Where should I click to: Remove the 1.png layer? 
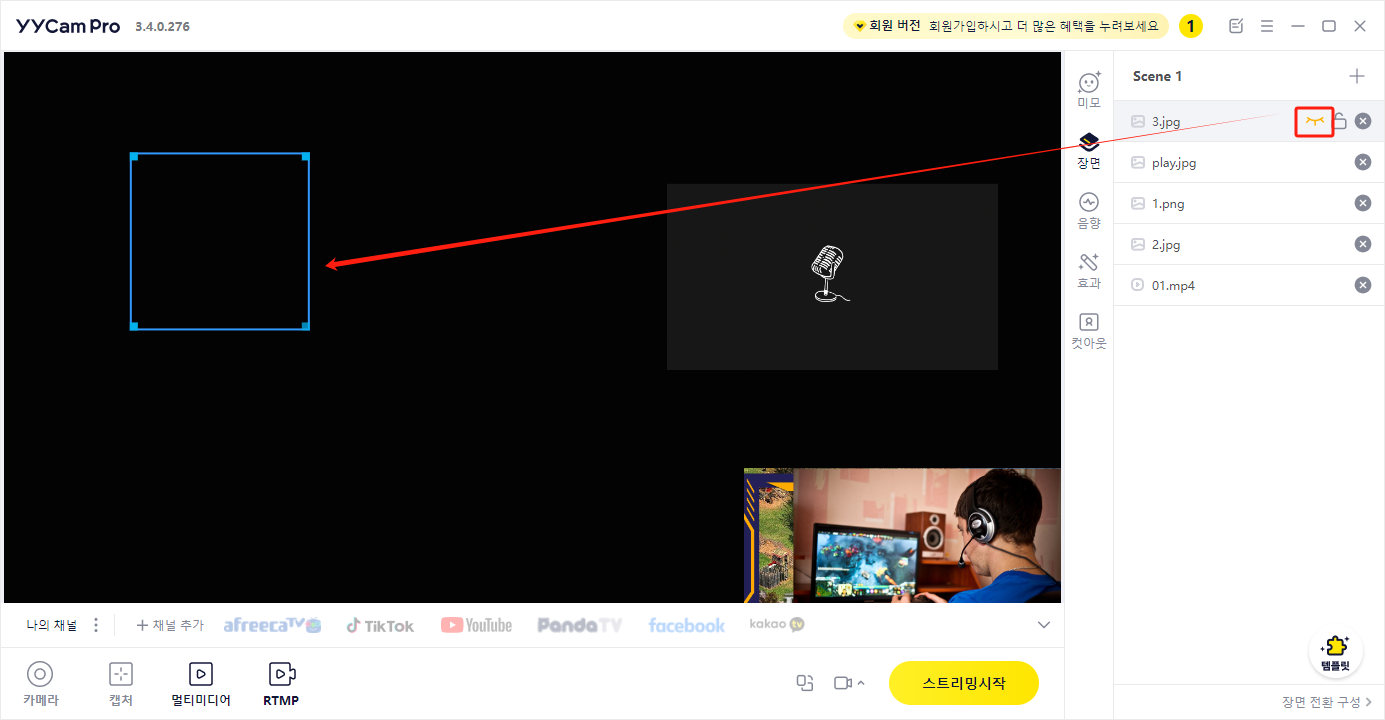(1363, 203)
